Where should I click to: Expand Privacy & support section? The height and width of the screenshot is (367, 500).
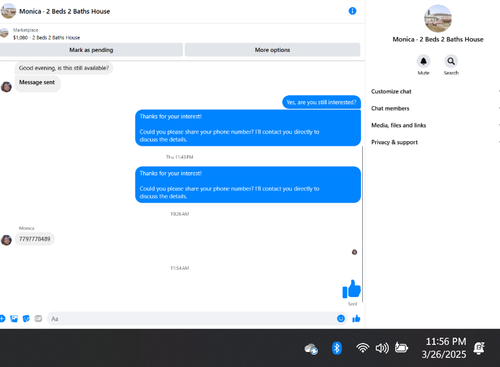click(435, 142)
